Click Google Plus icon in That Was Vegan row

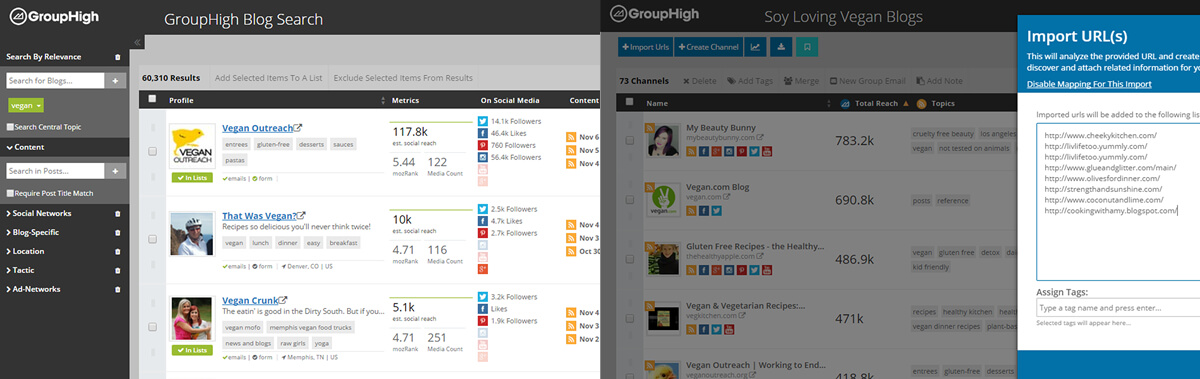(x=483, y=269)
